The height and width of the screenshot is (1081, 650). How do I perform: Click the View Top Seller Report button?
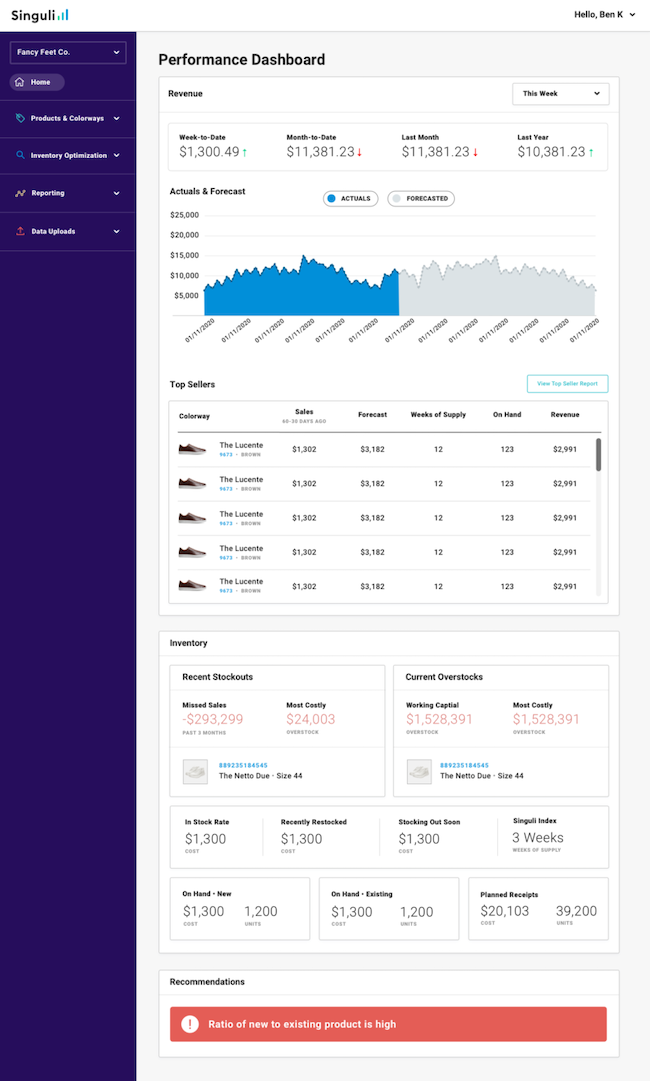pyautogui.click(x=567, y=384)
